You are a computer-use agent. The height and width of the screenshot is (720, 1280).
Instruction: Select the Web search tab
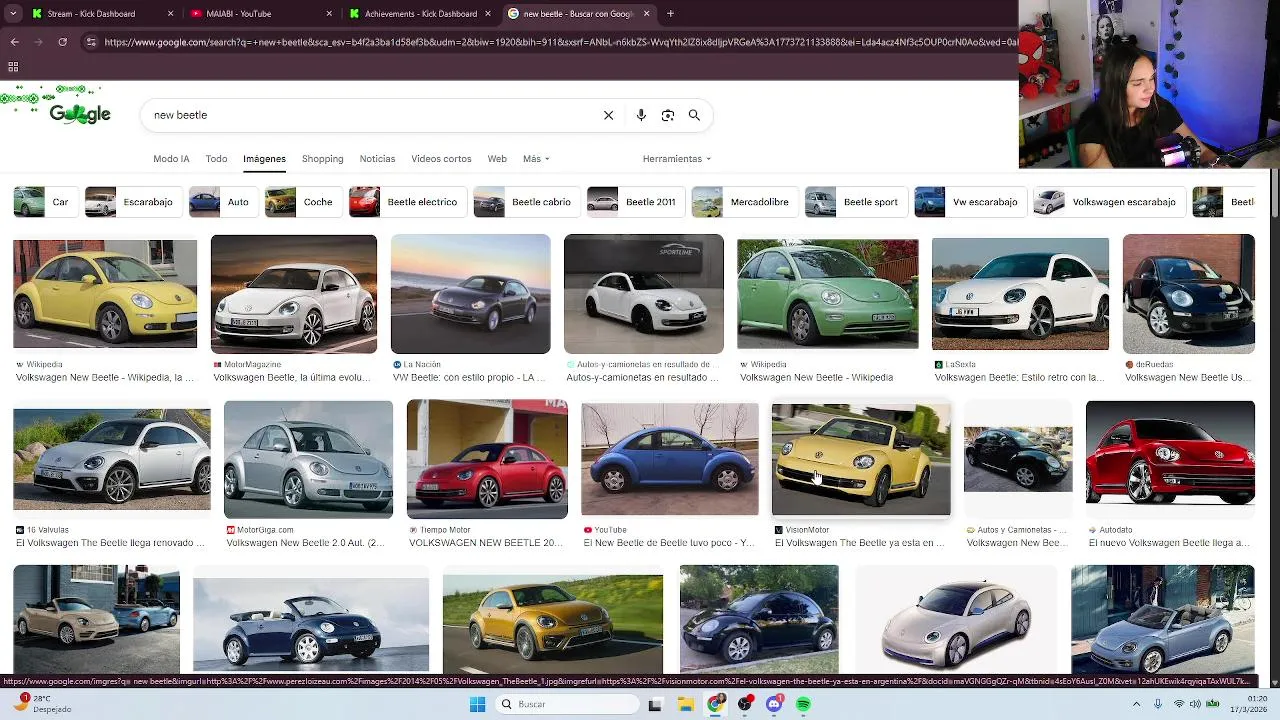[497, 159]
